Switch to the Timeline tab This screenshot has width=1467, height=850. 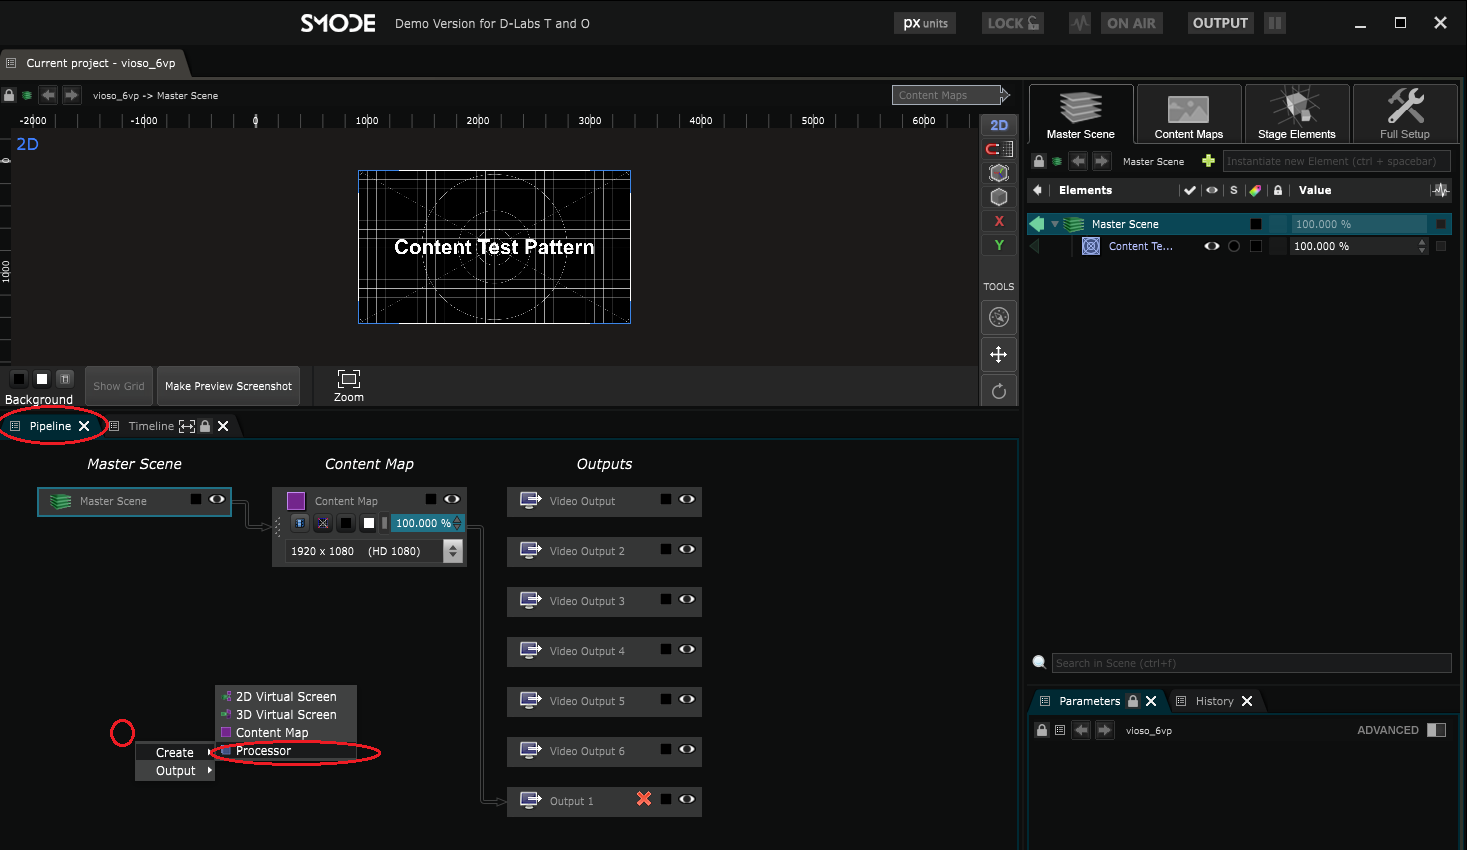point(151,426)
